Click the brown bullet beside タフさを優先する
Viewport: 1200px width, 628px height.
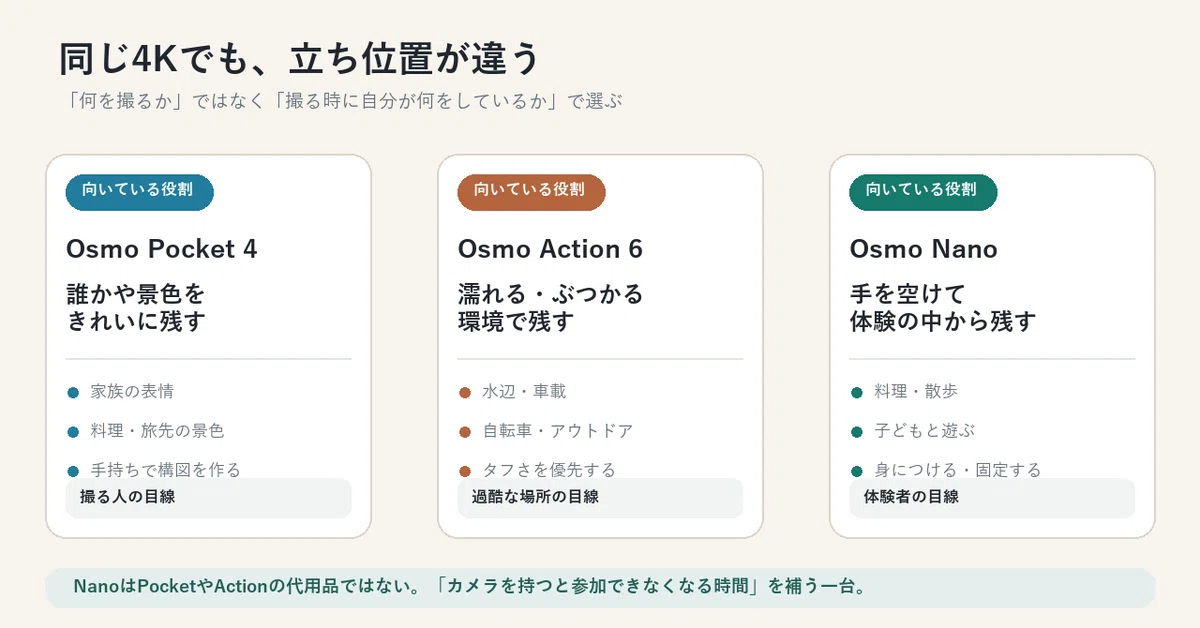point(465,471)
